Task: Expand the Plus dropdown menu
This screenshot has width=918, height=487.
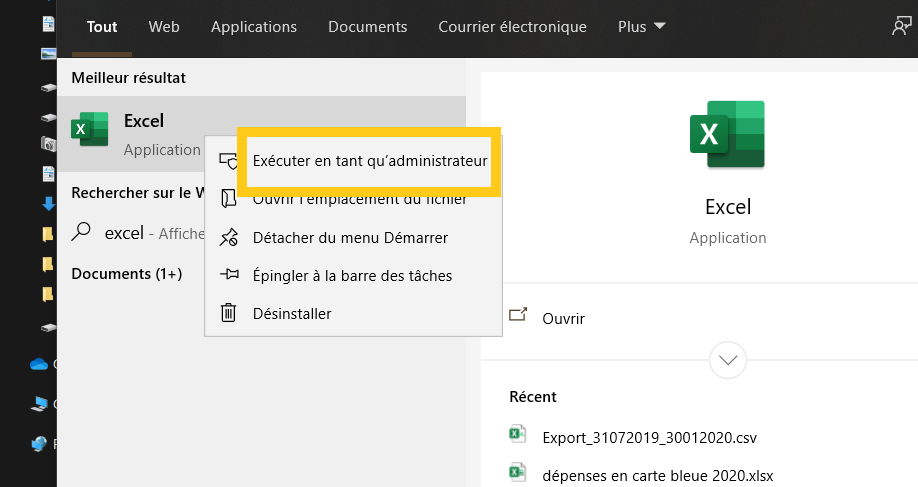Action: coord(642,27)
